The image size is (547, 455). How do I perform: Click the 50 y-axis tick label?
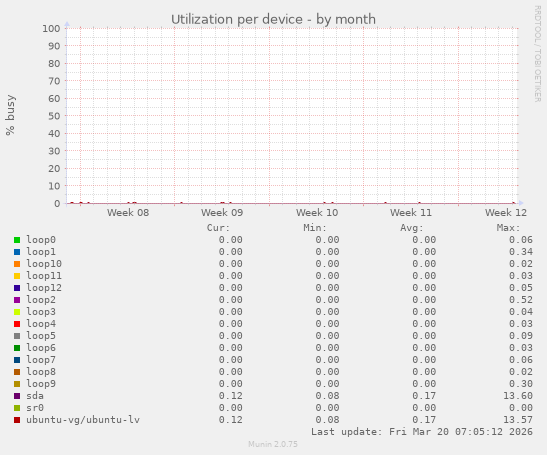click(54, 116)
